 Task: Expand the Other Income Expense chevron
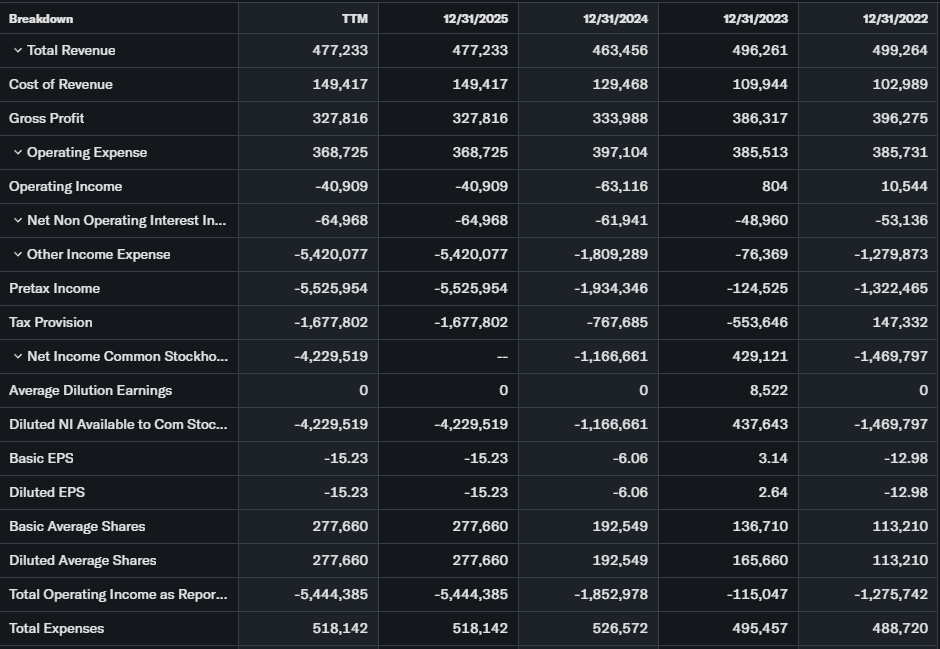pyautogui.click(x=18, y=255)
